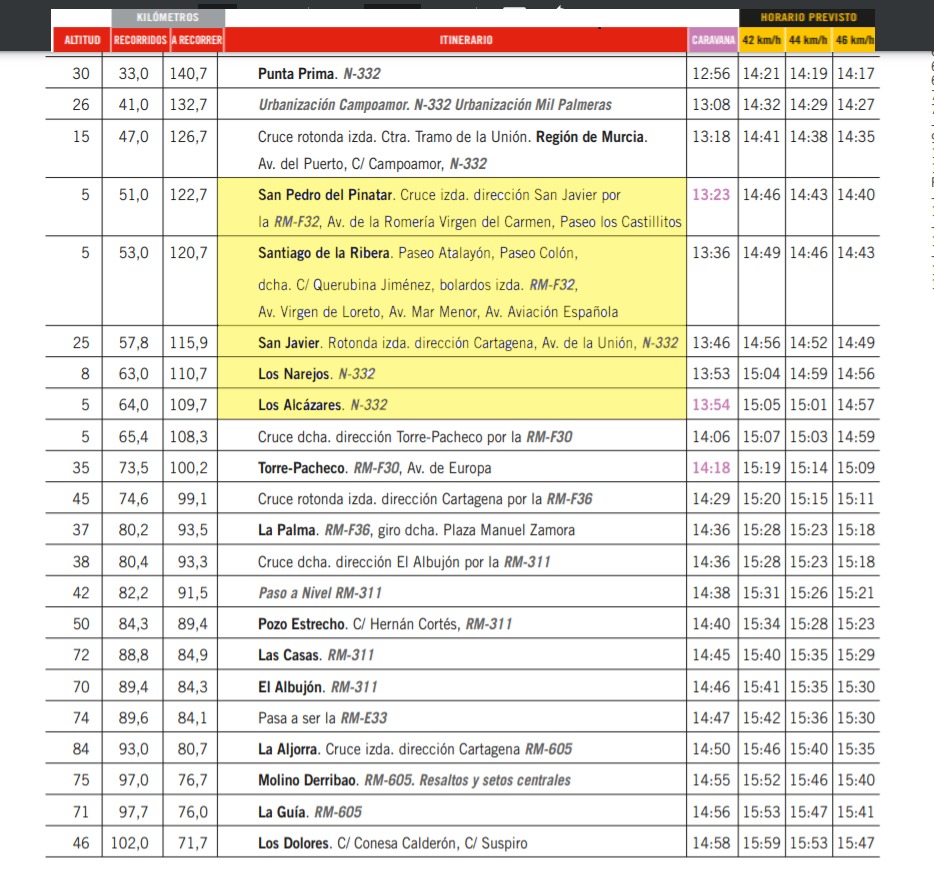Click the 46 km/h column header
This screenshot has width=934, height=884.
[854, 40]
